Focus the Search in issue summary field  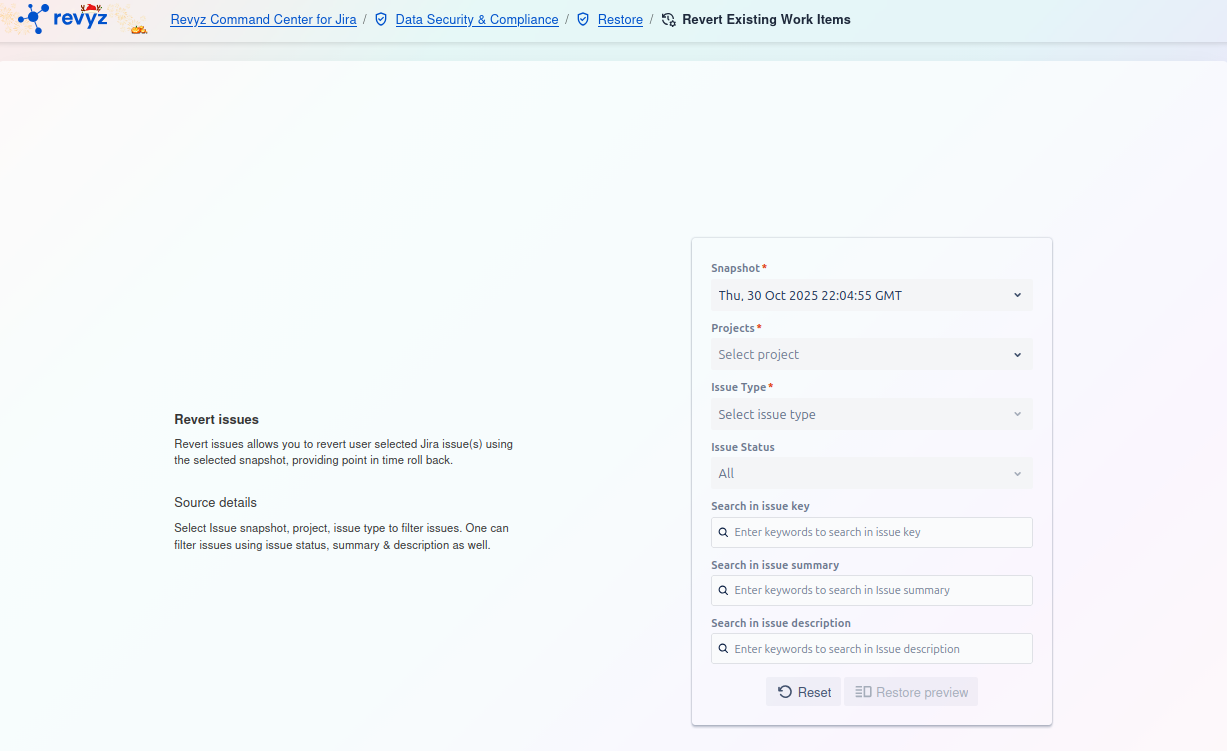(x=880, y=590)
